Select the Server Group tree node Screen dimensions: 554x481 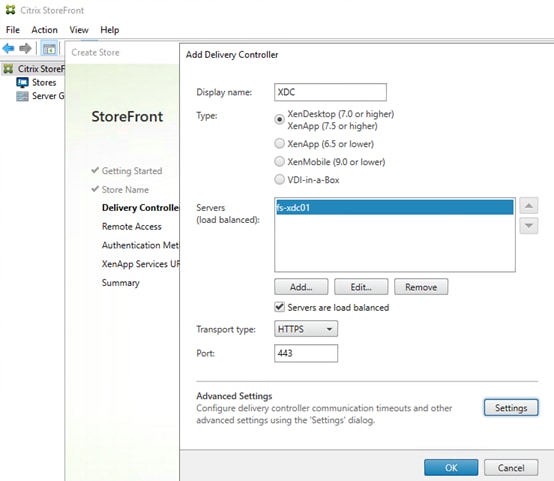[40, 96]
